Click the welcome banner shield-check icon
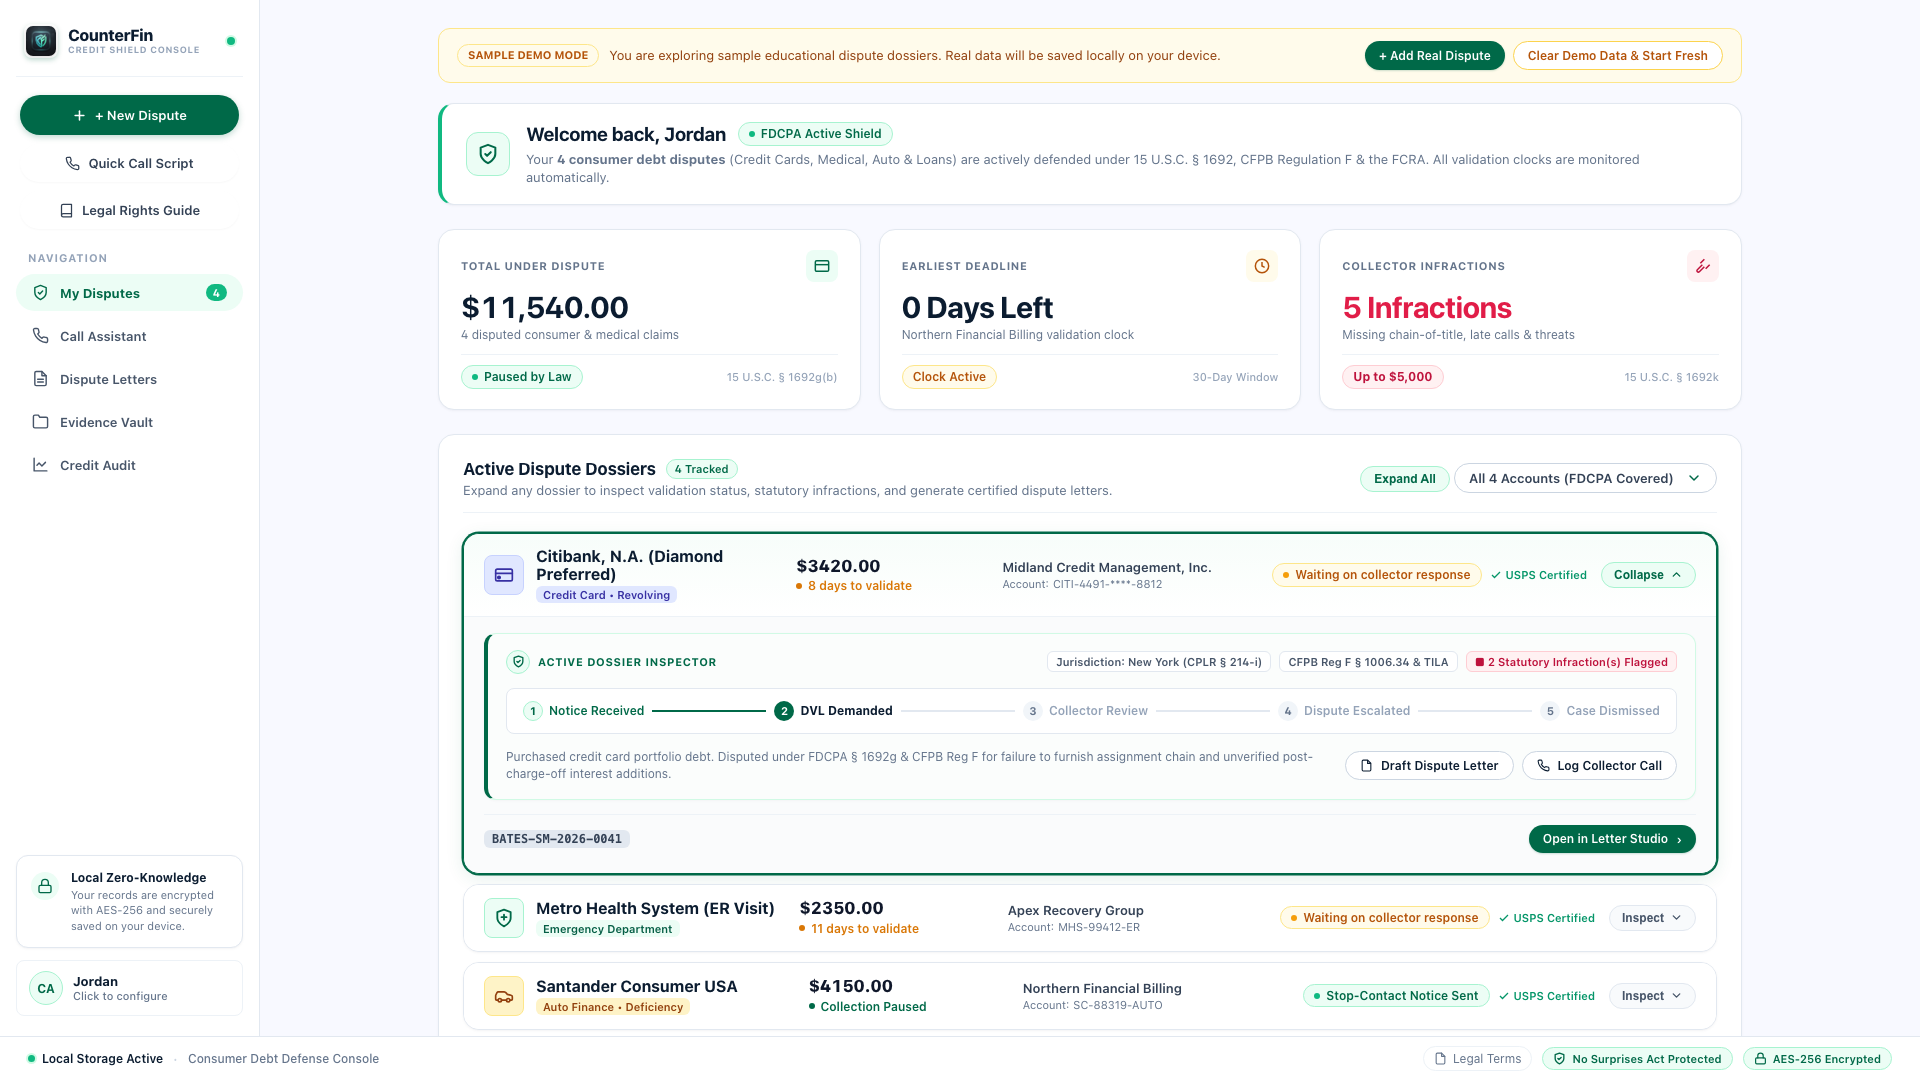 point(488,154)
